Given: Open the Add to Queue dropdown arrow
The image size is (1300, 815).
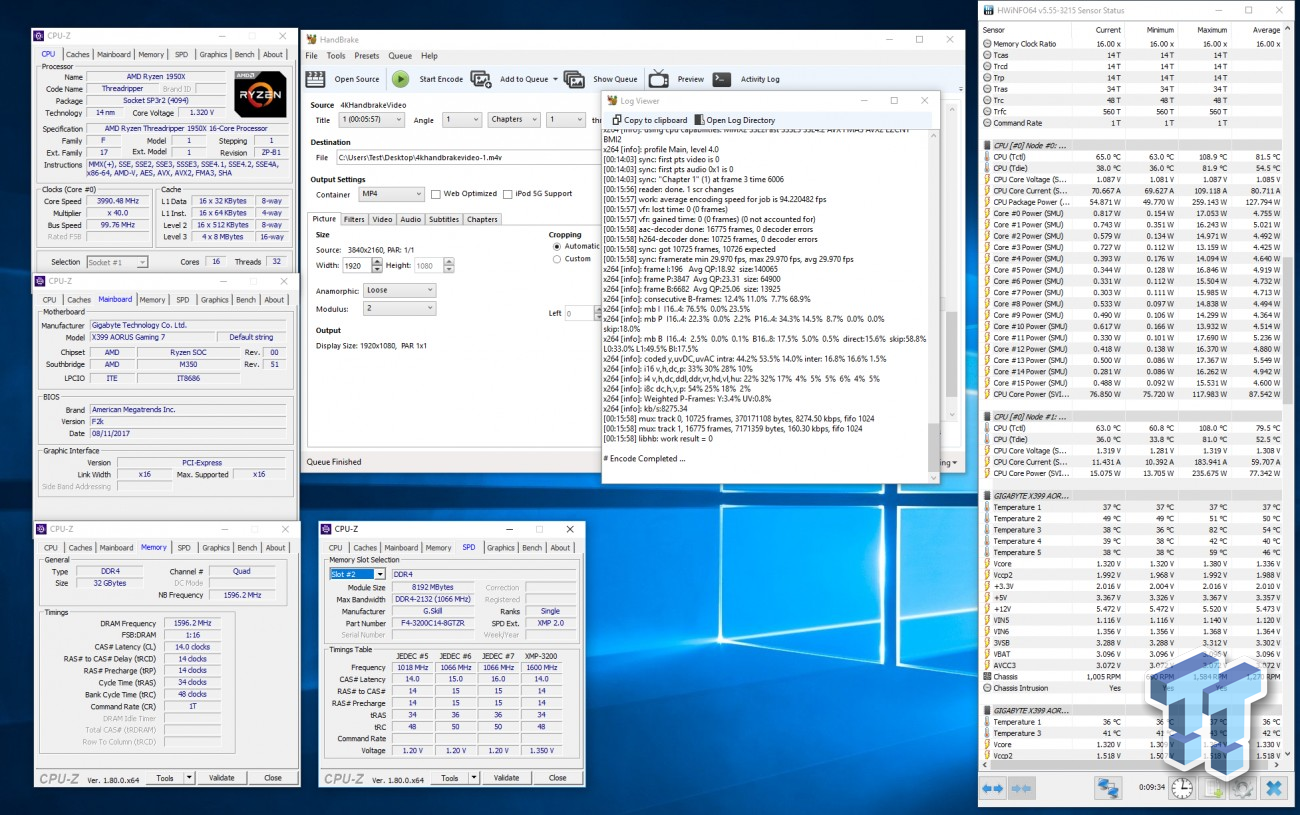Looking at the screenshot, I should pyautogui.click(x=555, y=80).
